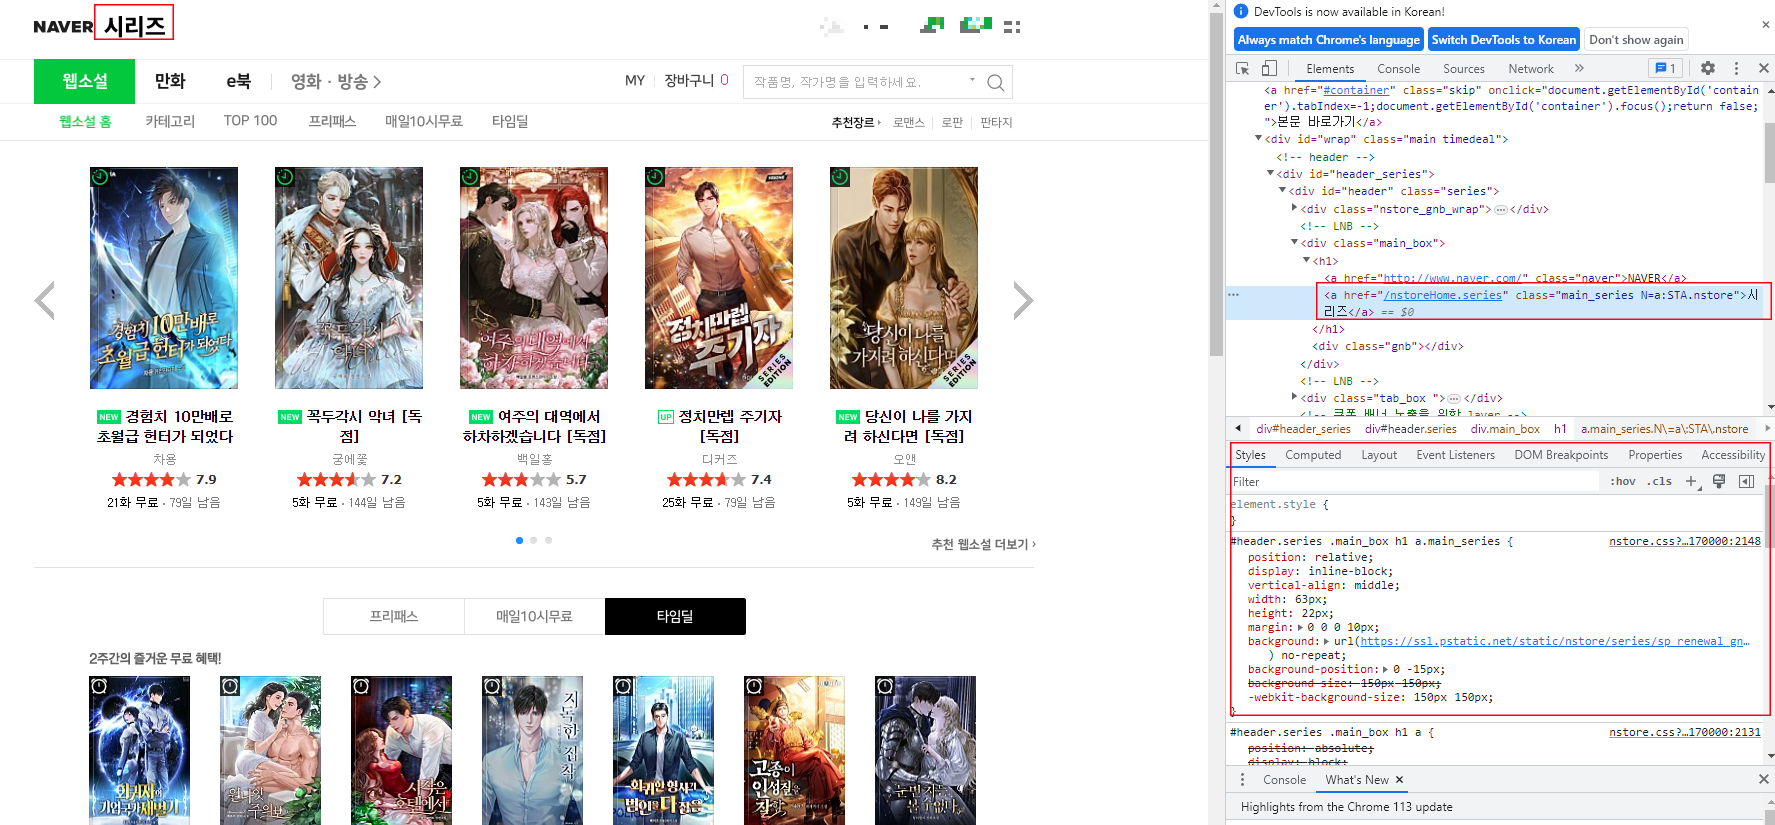Viewport: 1775px width, 825px height.
Task: Expand the collapsed nstore_gnb_wrap ellipsis badge
Action: [1501, 209]
